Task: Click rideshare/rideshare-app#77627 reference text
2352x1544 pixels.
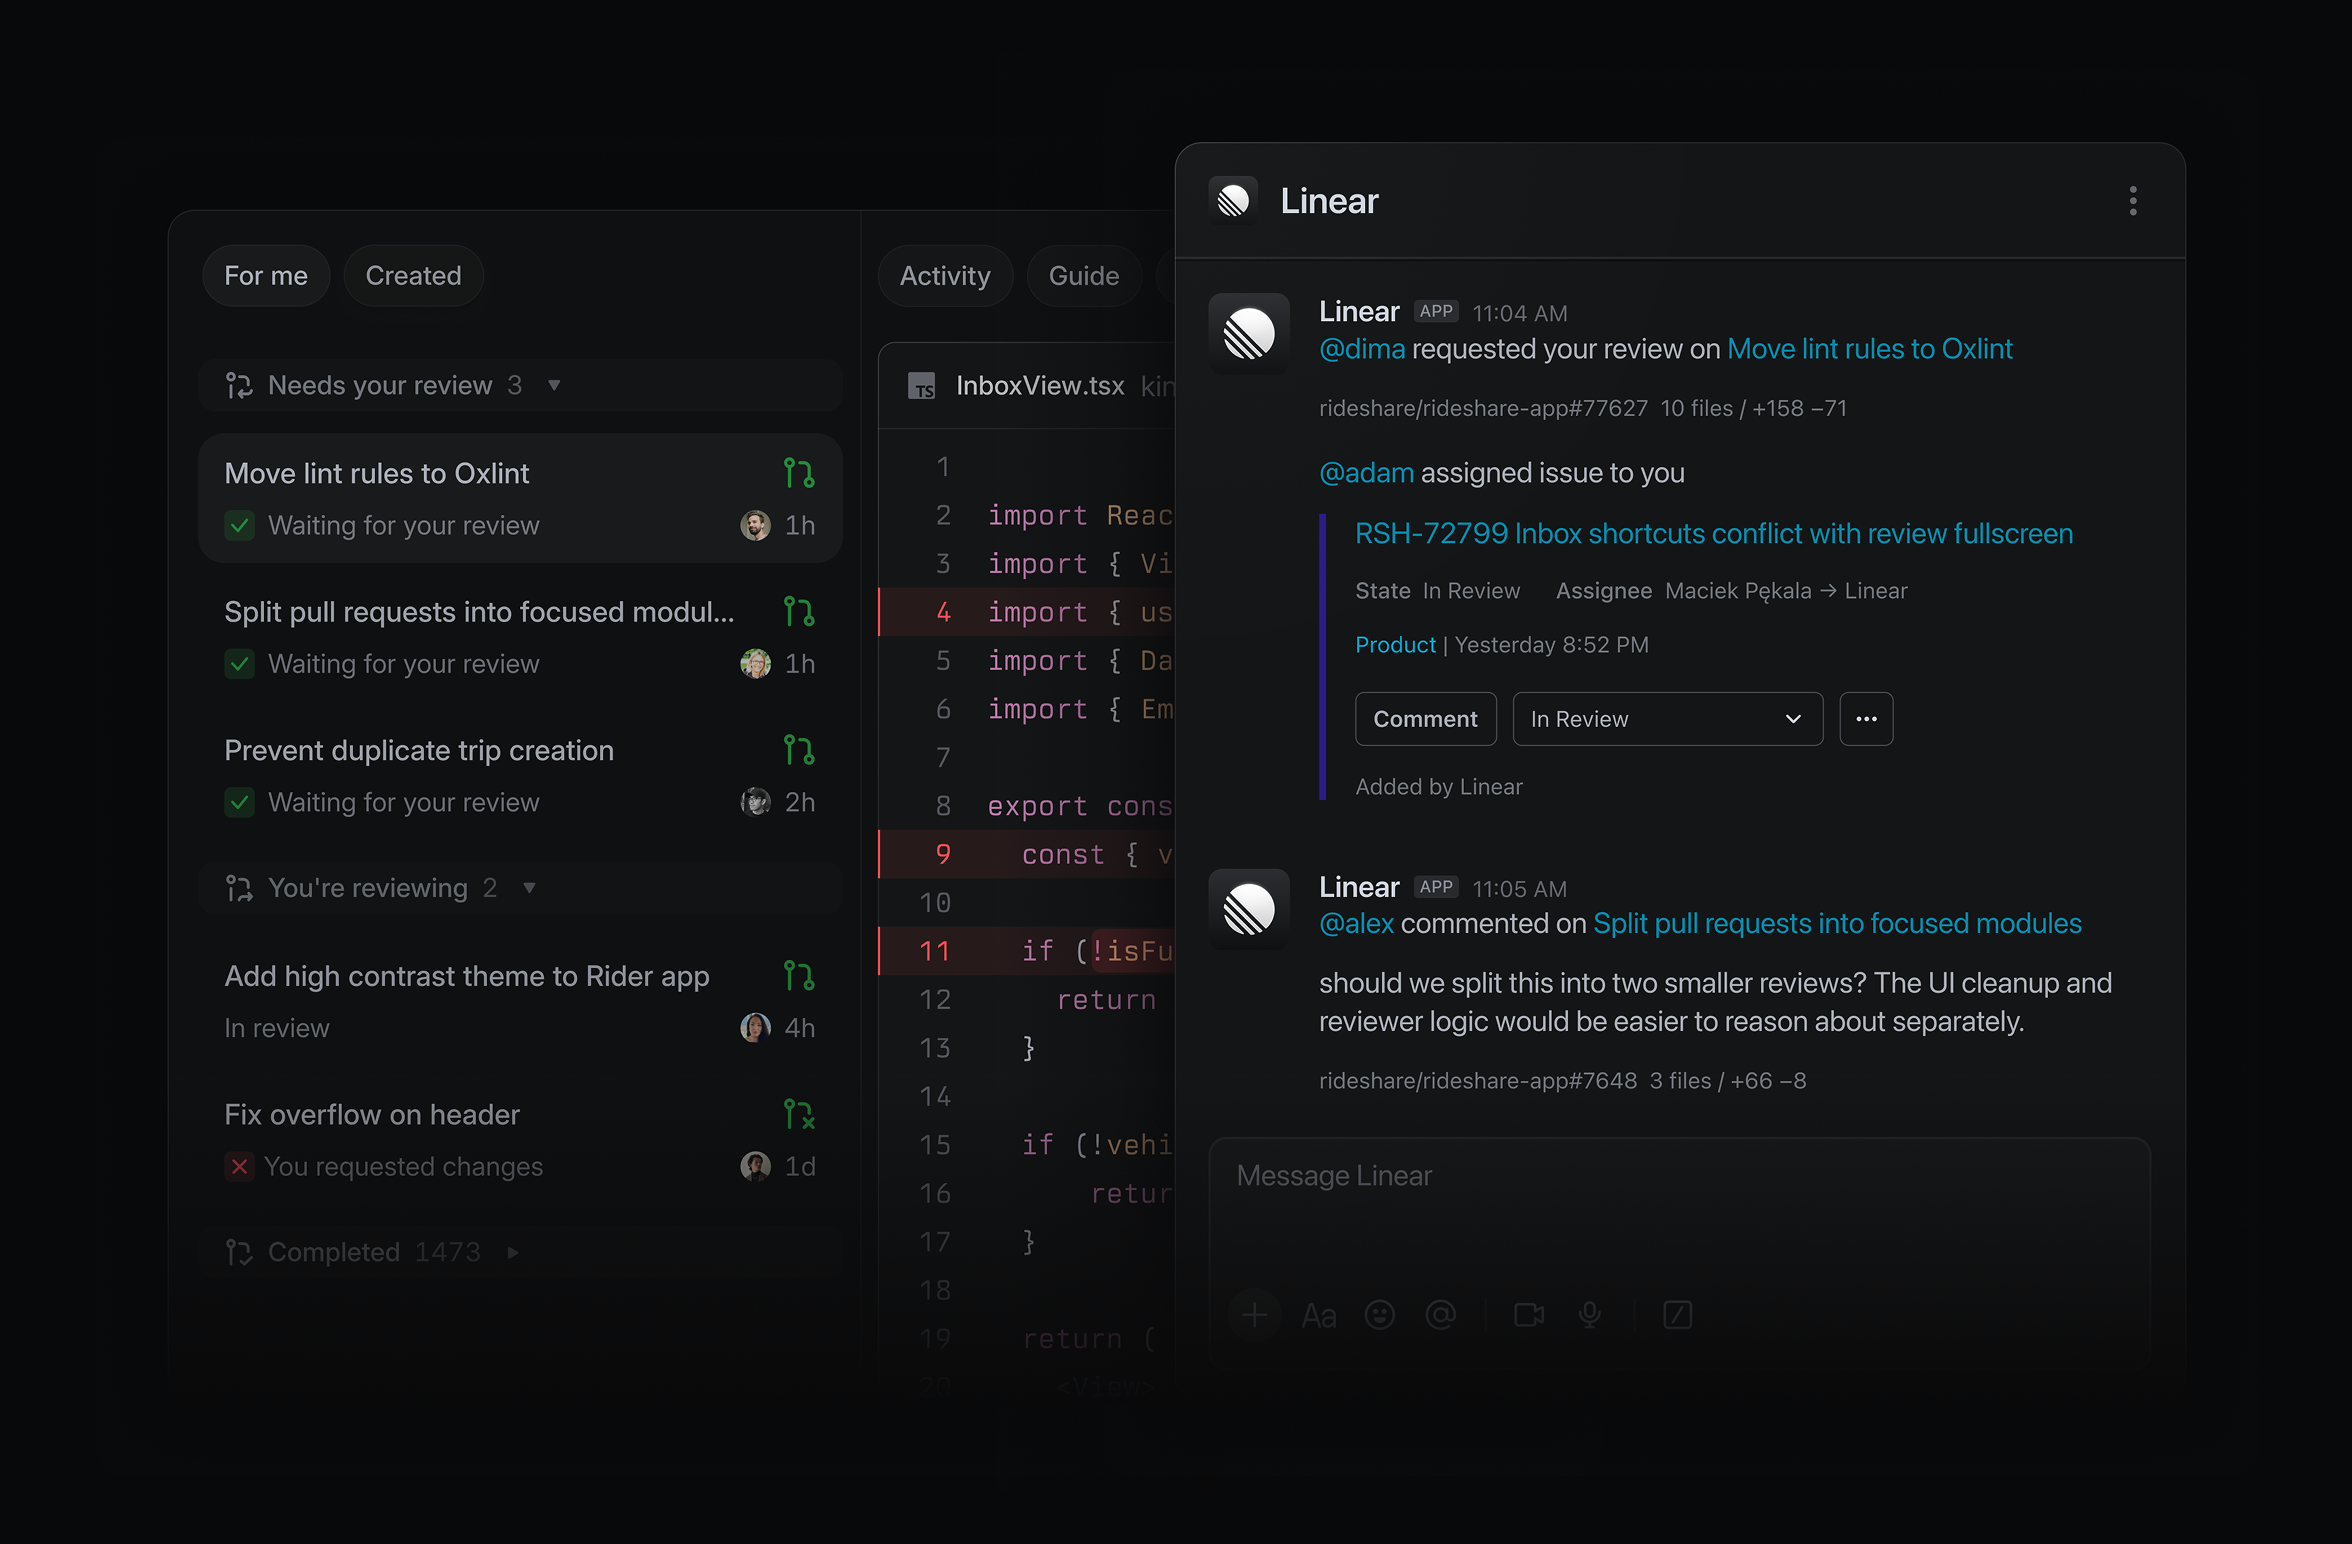Action: [x=1483, y=408]
